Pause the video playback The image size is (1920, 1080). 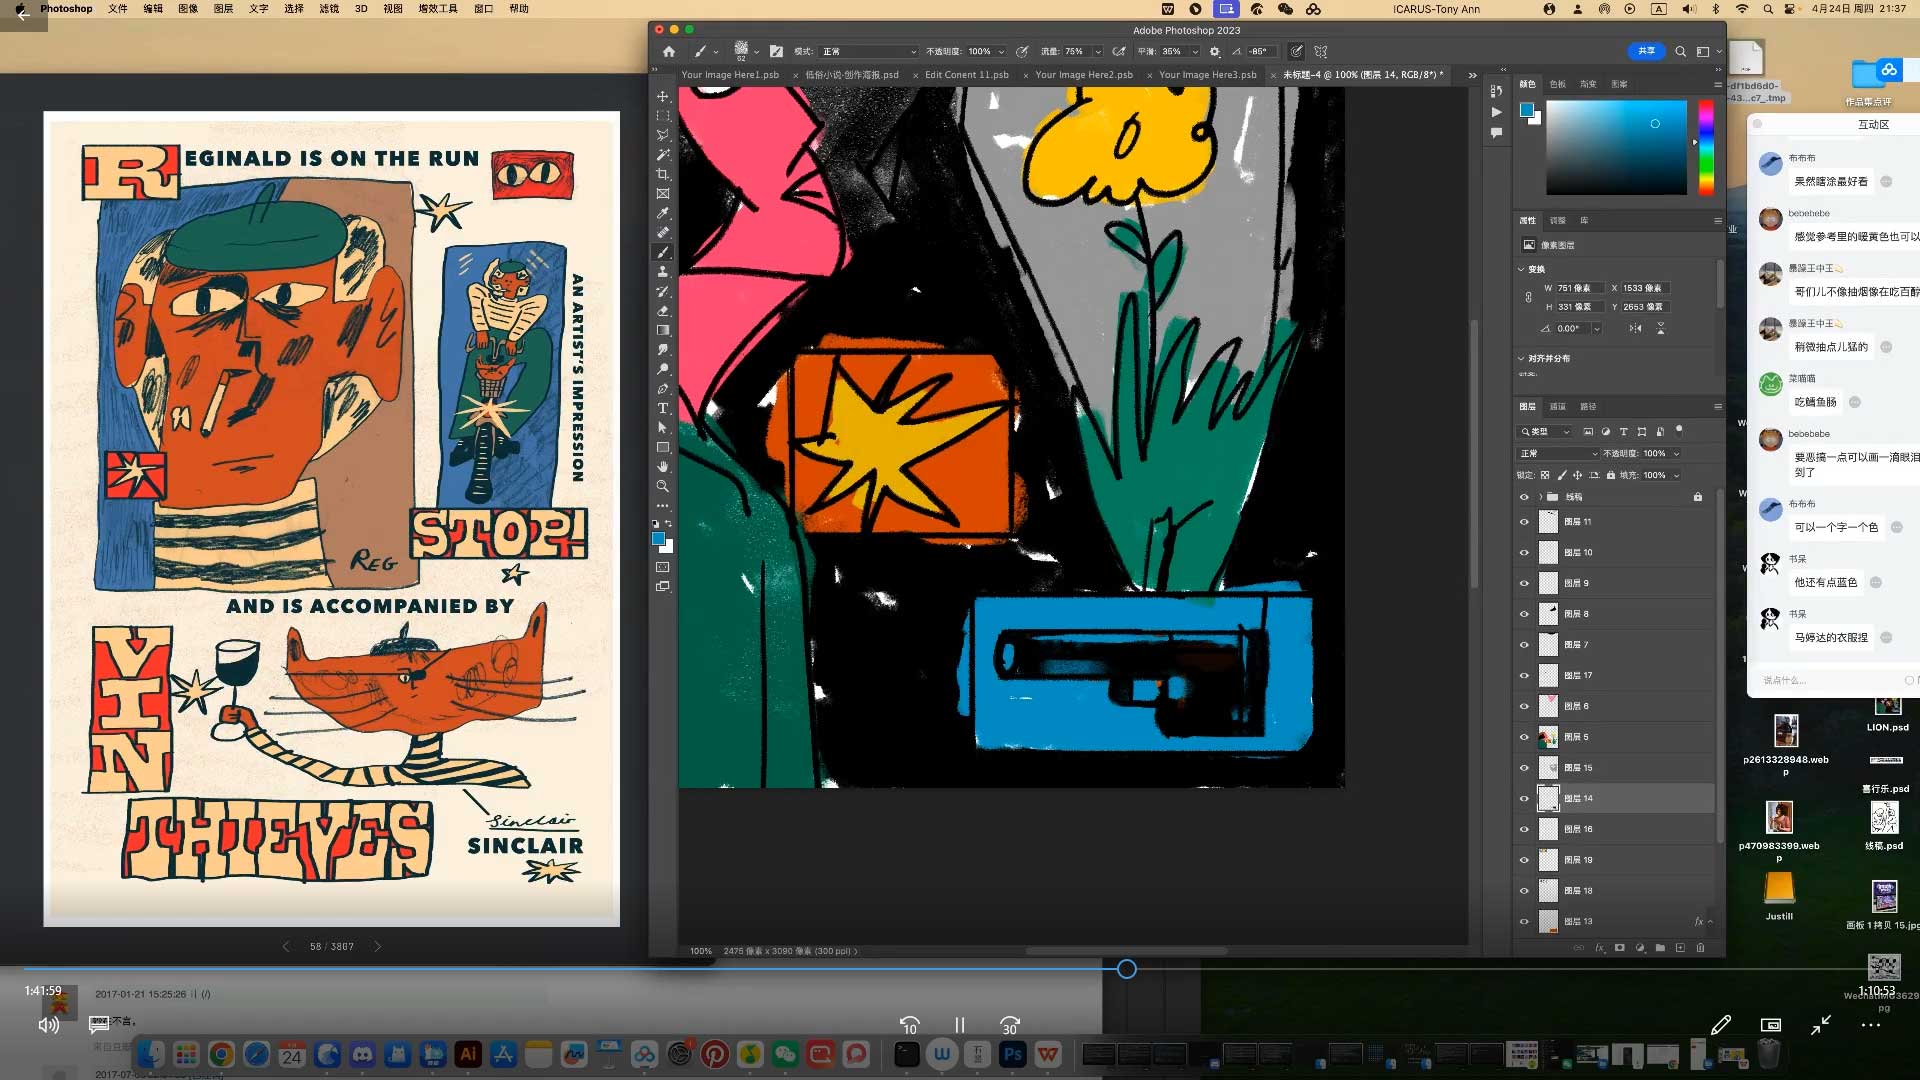(959, 1025)
